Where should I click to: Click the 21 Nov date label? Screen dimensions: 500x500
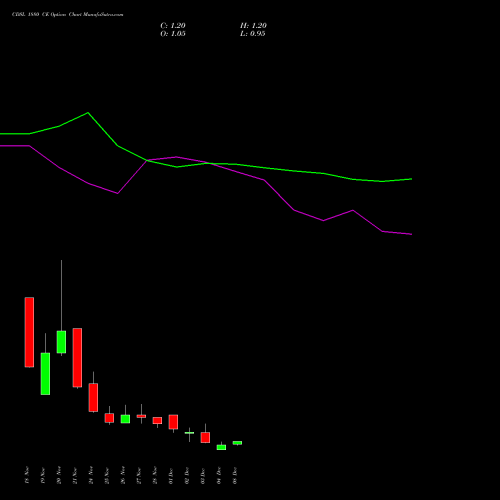(x=75, y=475)
